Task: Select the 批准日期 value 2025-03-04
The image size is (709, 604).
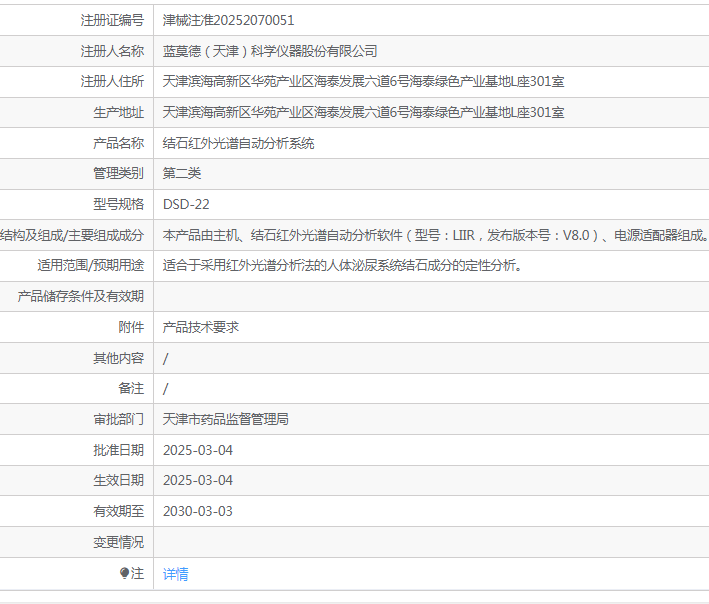Action: click(198, 450)
